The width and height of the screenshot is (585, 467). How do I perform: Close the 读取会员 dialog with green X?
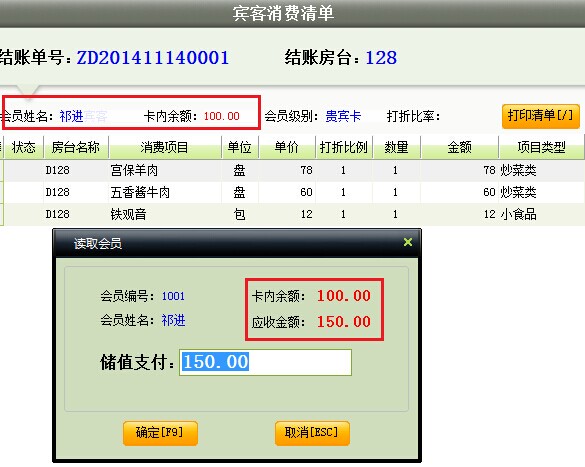[408, 242]
